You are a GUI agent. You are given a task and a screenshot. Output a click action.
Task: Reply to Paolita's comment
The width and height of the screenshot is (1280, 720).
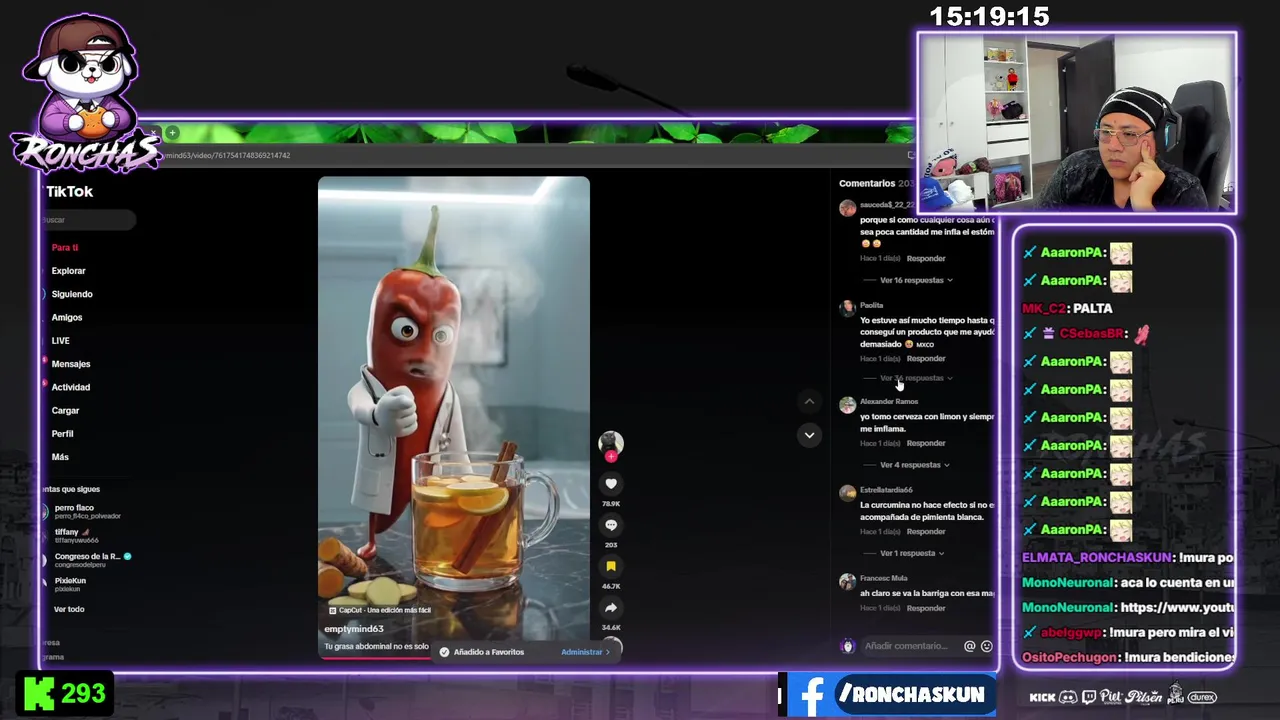[x=926, y=358]
